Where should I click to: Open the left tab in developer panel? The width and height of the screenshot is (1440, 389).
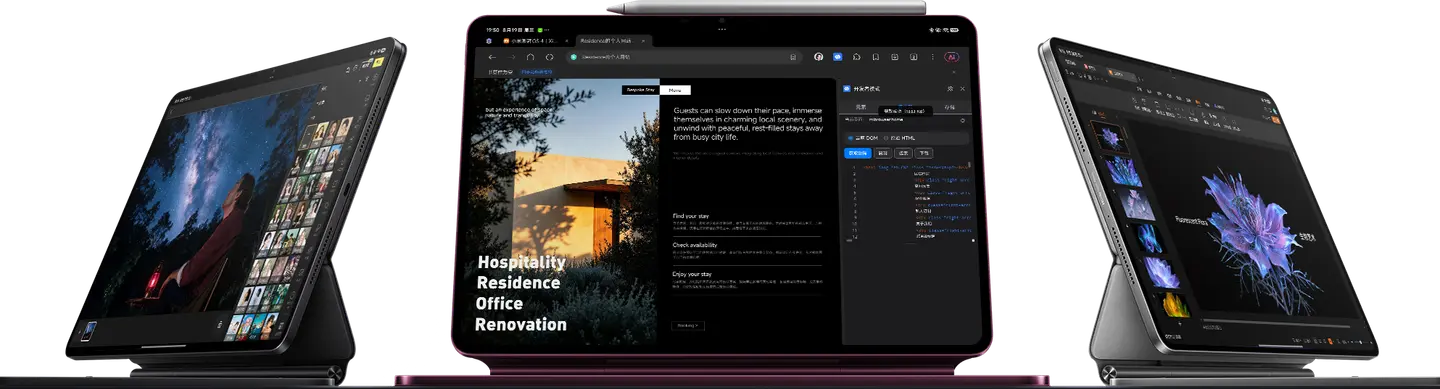[860, 107]
